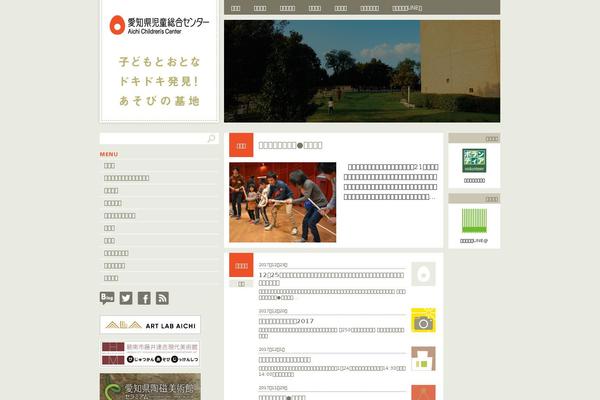Open the last entry under MENU

pyautogui.click(x=111, y=278)
